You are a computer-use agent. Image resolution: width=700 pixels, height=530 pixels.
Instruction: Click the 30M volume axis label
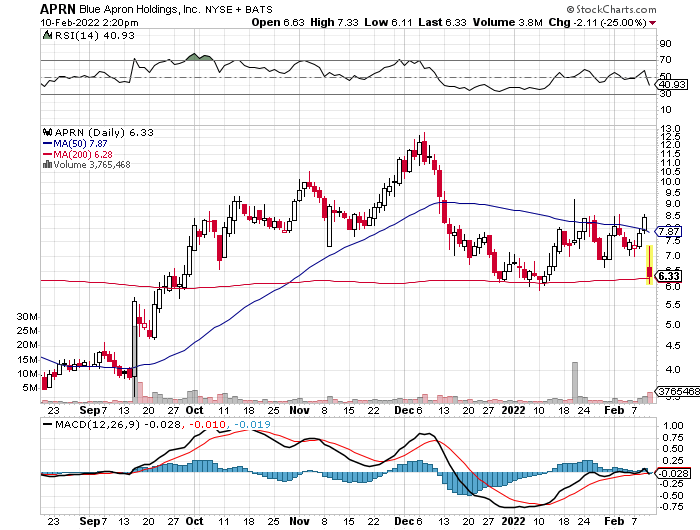(x=27, y=317)
